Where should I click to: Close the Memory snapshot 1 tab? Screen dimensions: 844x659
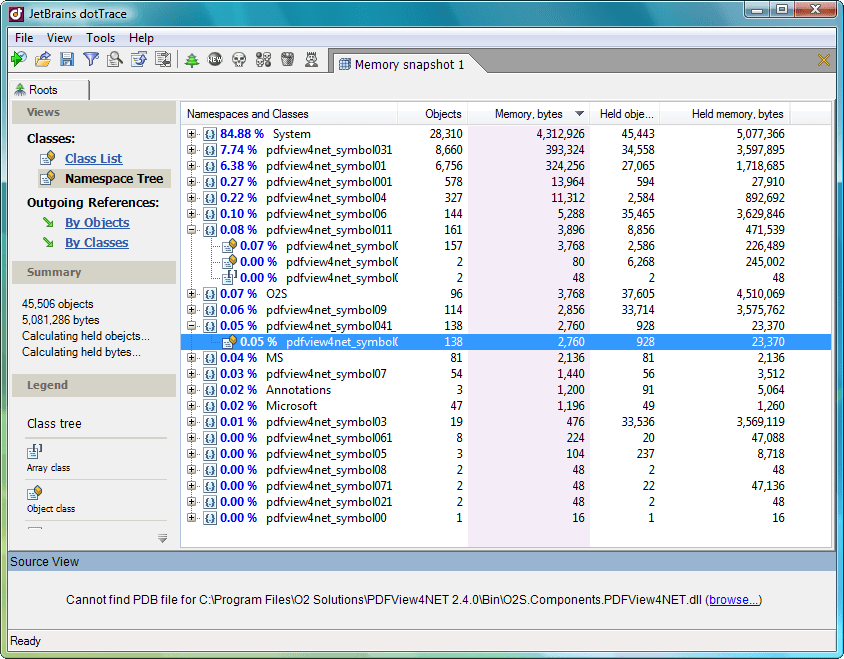click(x=824, y=61)
